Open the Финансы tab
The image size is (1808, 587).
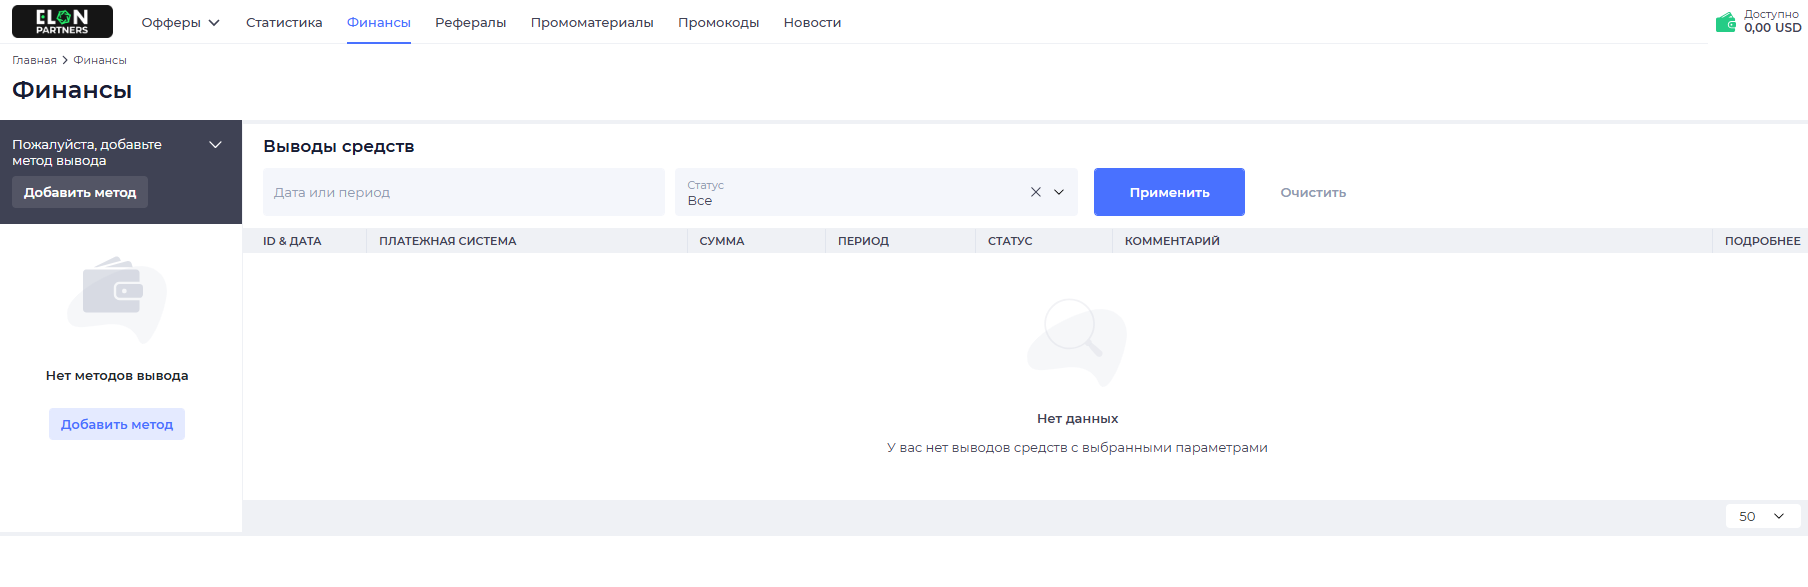(x=379, y=22)
